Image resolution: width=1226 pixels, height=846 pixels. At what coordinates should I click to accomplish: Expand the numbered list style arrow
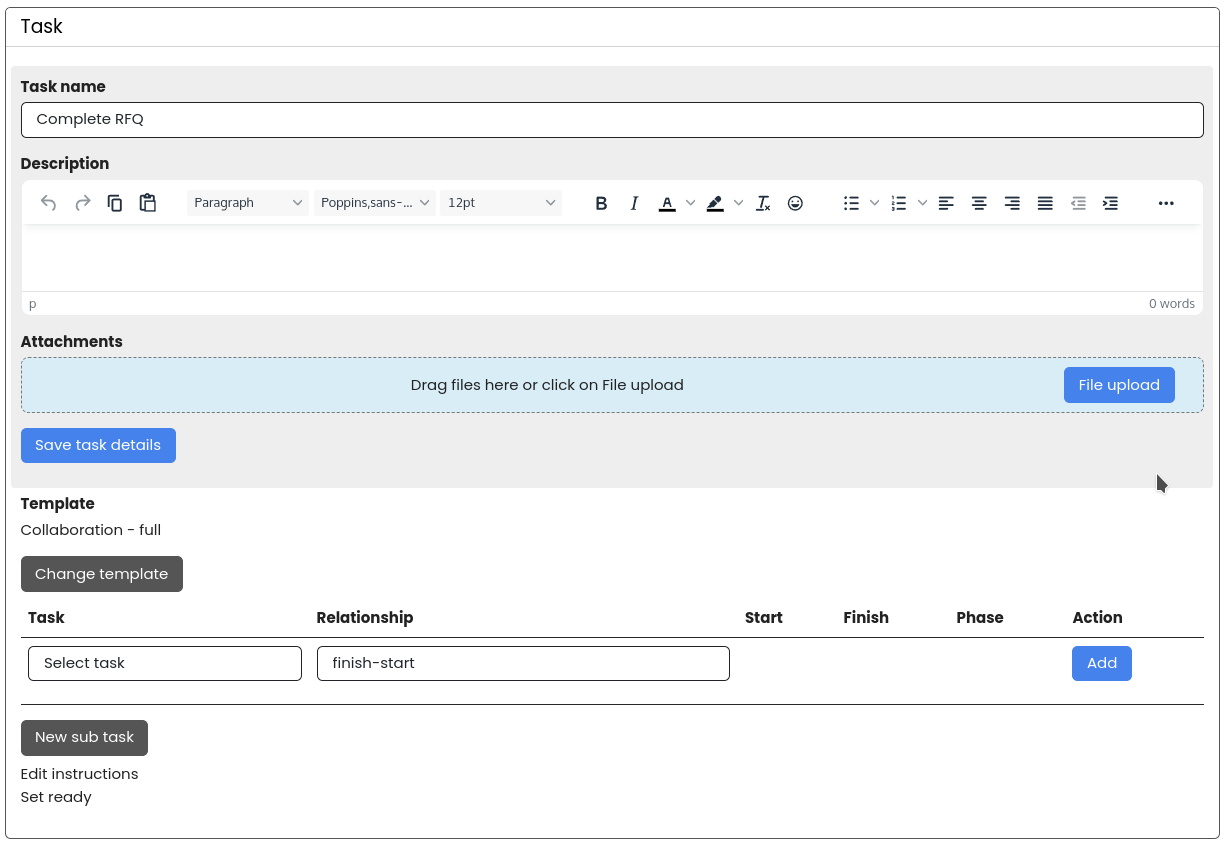pyautogui.click(x=922, y=203)
